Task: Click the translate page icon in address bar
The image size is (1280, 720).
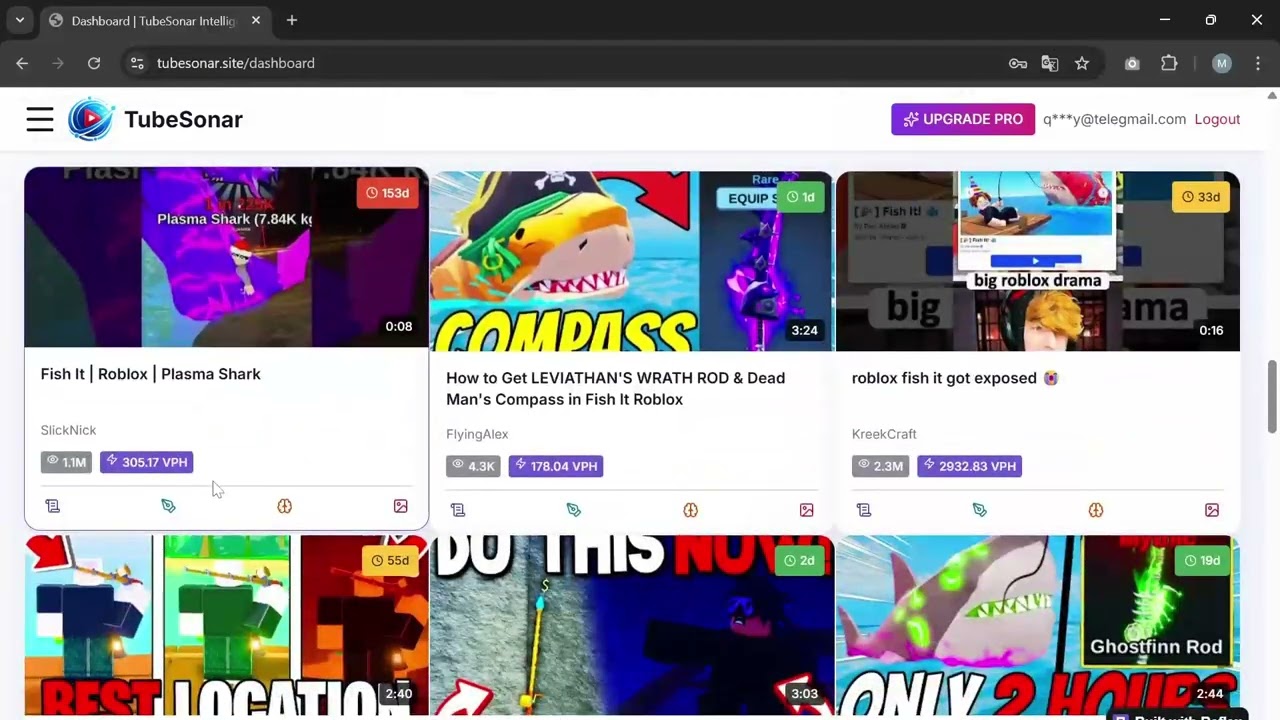Action: [x=1050, y=63]
